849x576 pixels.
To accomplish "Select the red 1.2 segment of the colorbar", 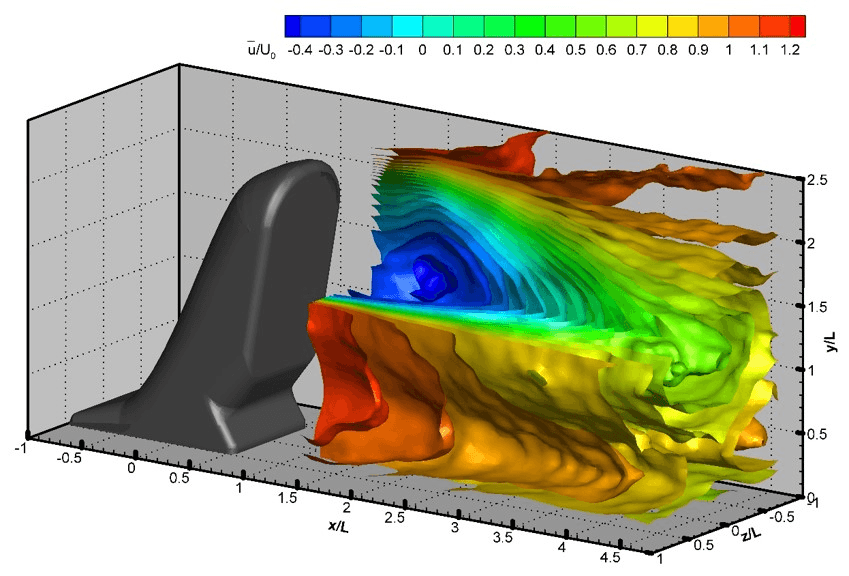I will tap(796, 22).
